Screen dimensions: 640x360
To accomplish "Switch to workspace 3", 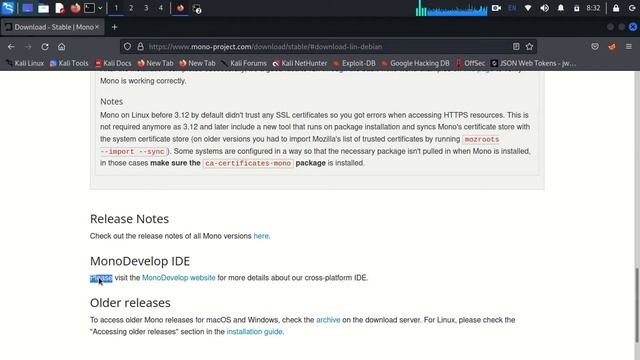I will [146, 8].
